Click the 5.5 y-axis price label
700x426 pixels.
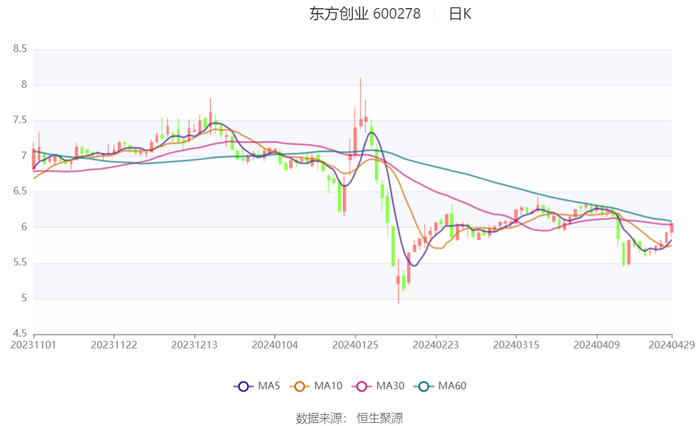19,262
